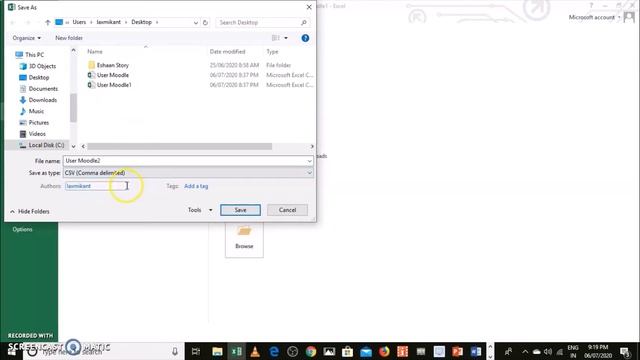The width and height of the screenshot is (640, 360).
Task: Go up one folder level
Action: pos(48,22)
